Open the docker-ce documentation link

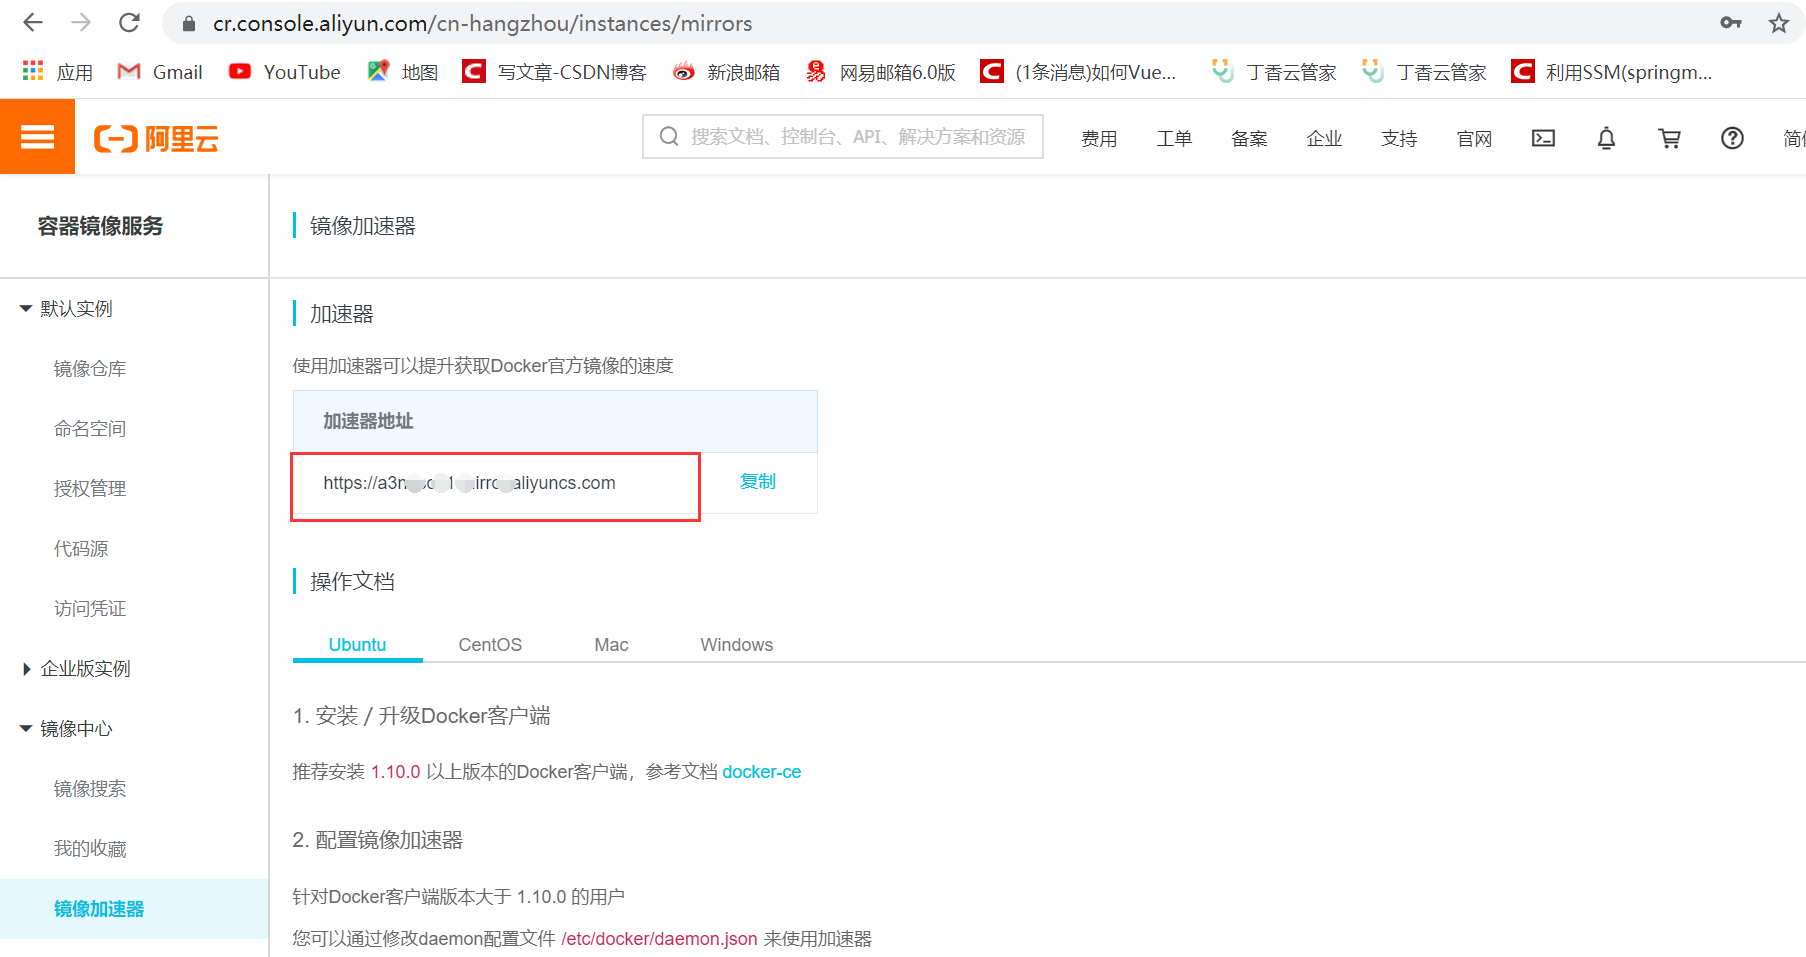(x=761, y=772)
